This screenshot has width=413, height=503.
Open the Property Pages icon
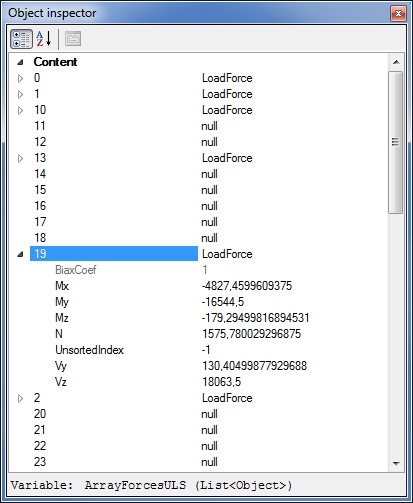73,39
